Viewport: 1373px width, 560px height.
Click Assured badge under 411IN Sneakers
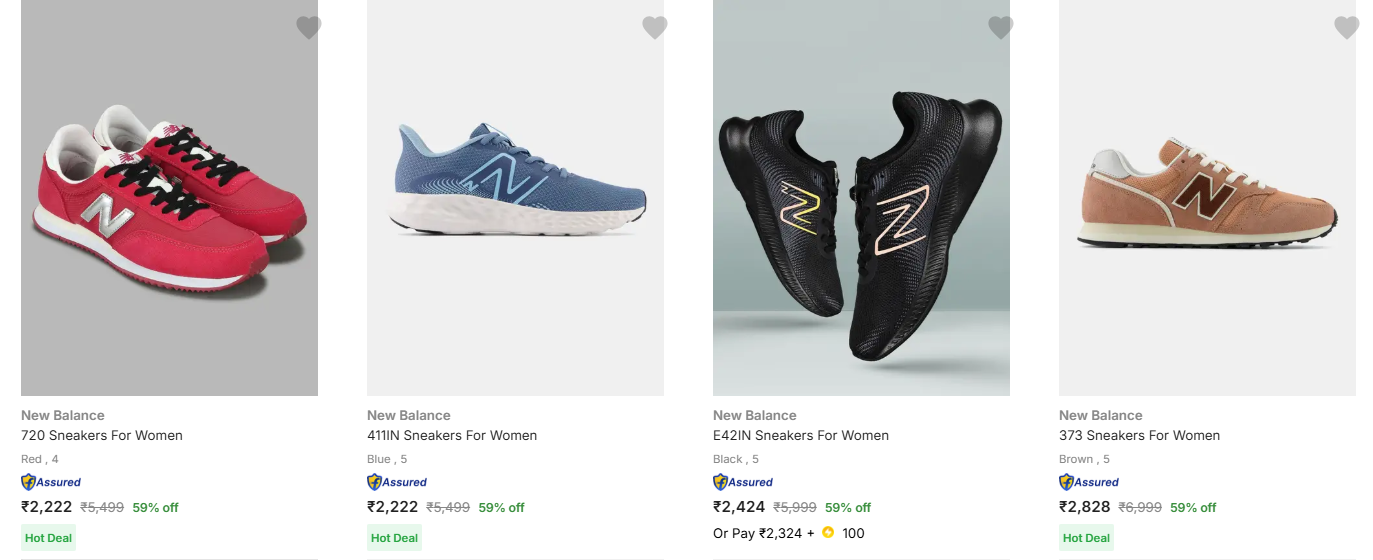[397, 482]
